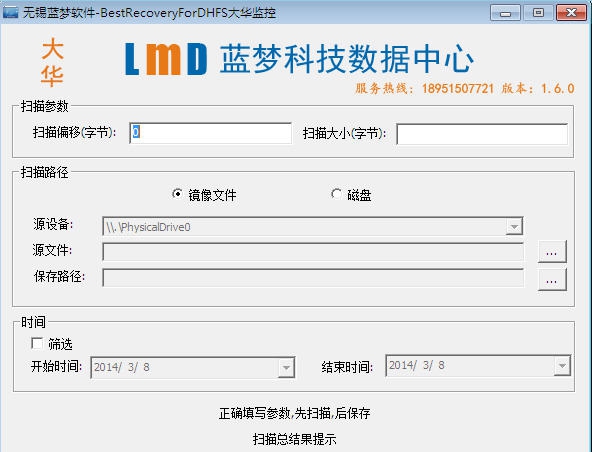592x452 pixels.
Task: Focus the 扫描偏移(字节) input field
Action: [210, 133]
